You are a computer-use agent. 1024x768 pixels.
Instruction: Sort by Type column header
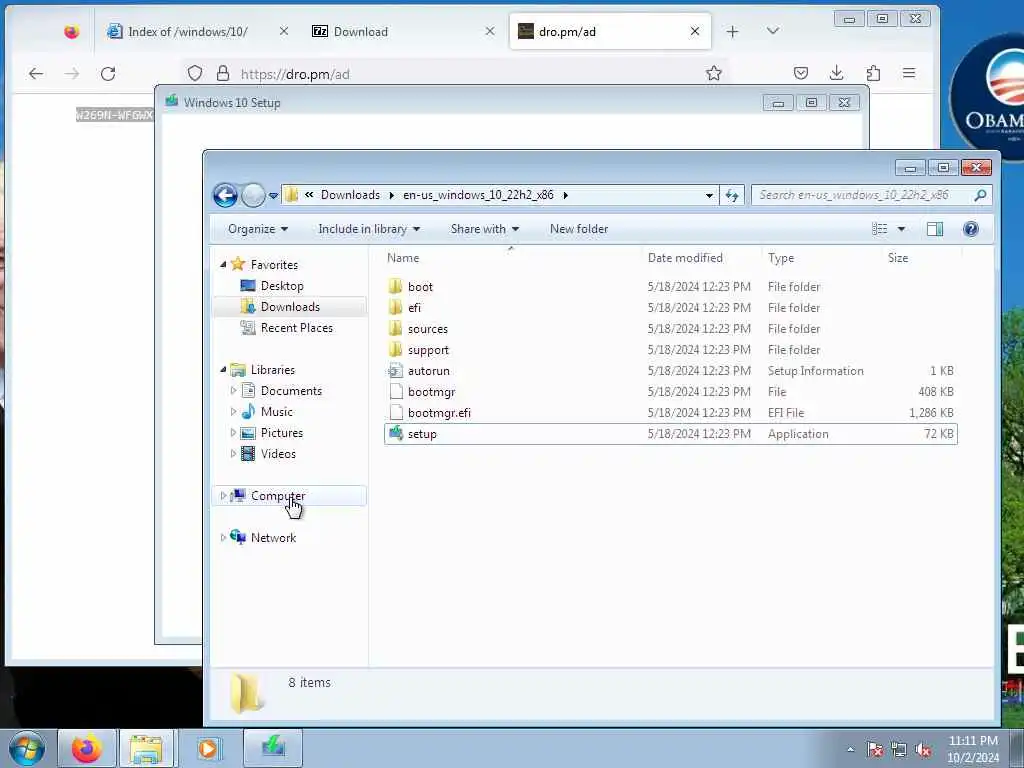[x=822, y=258]
